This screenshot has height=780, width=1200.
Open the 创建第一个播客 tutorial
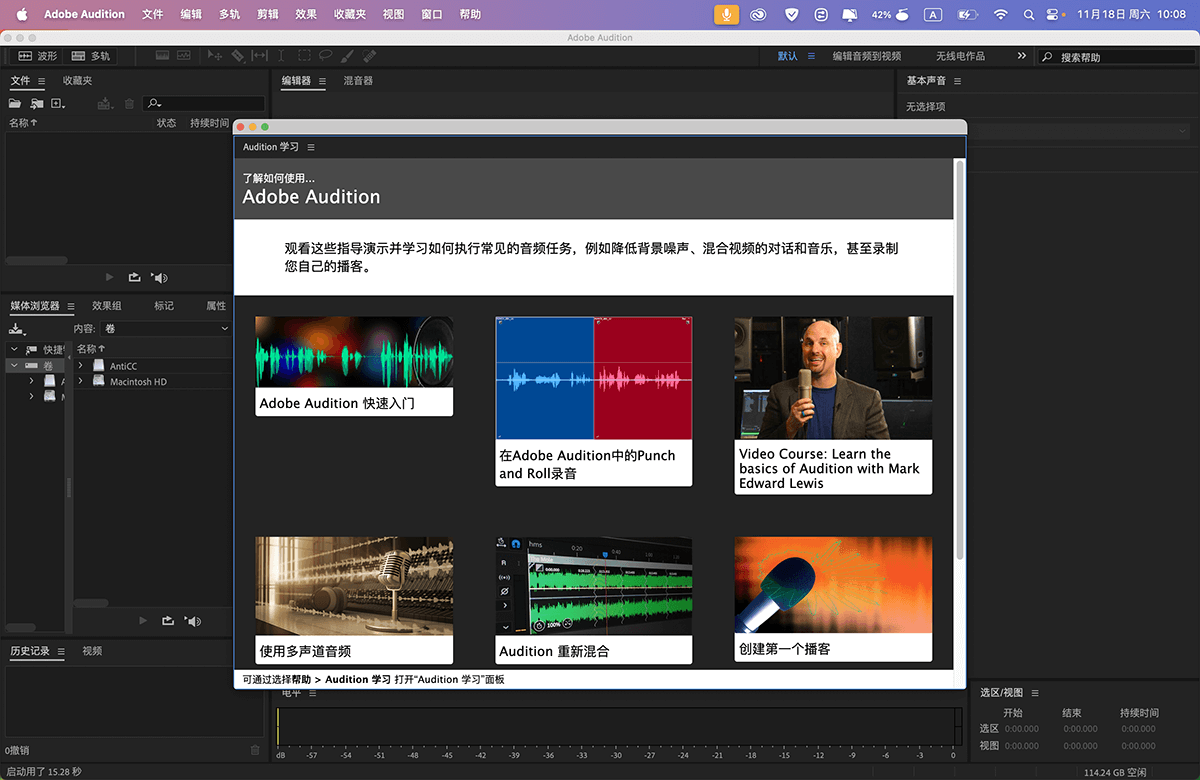pos(833,599)
